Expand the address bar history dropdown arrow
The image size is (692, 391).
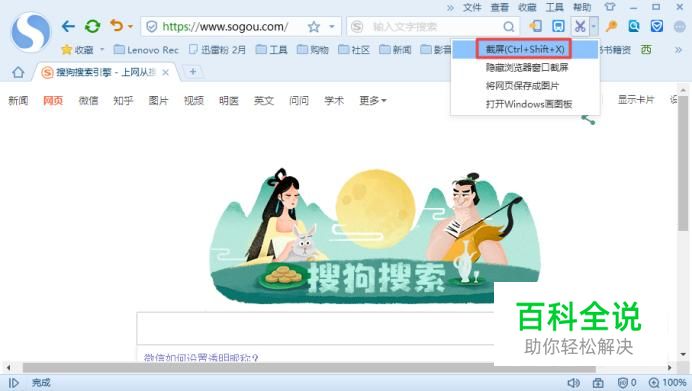click(x=332, y=27)
